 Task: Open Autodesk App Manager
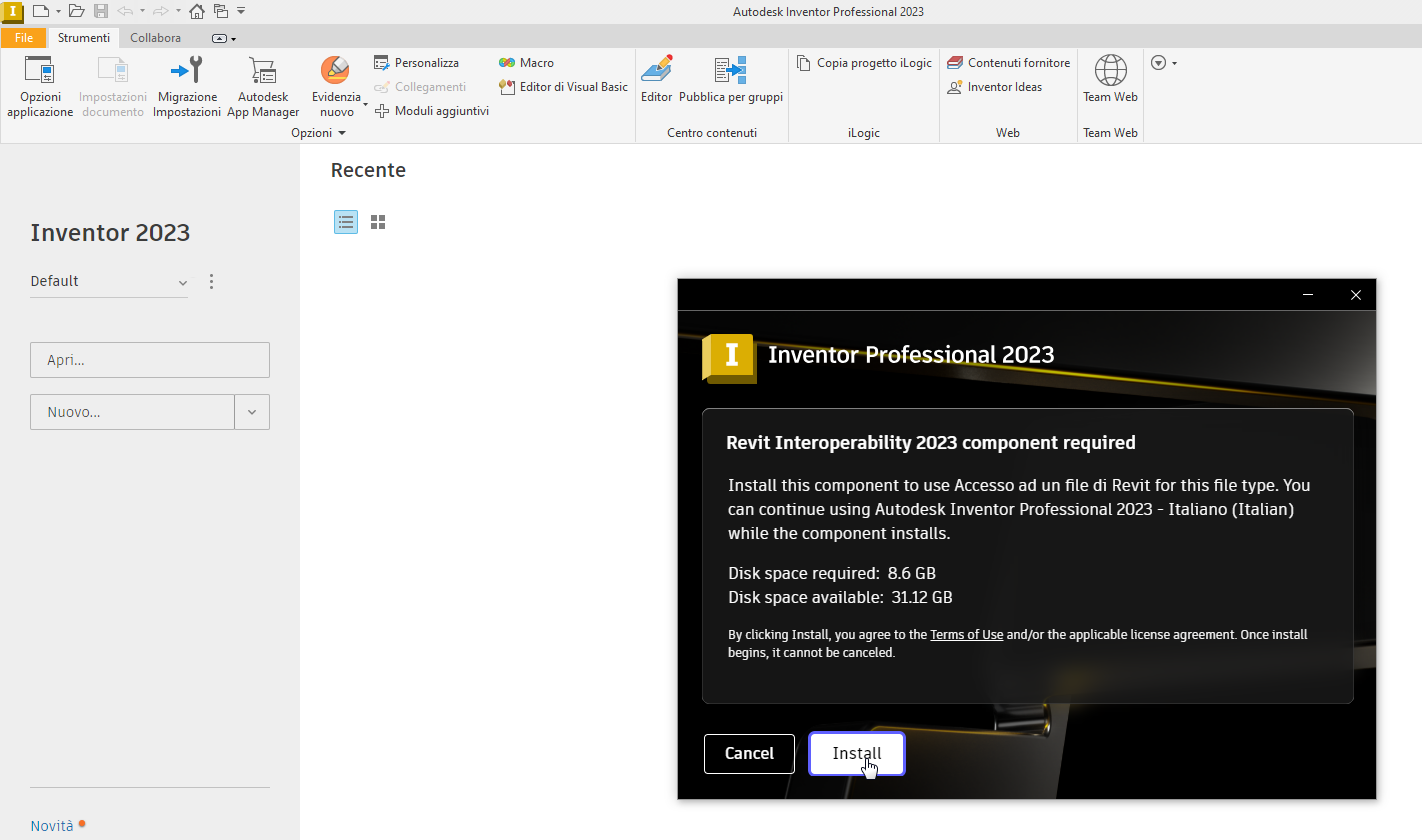pos(263,87)
